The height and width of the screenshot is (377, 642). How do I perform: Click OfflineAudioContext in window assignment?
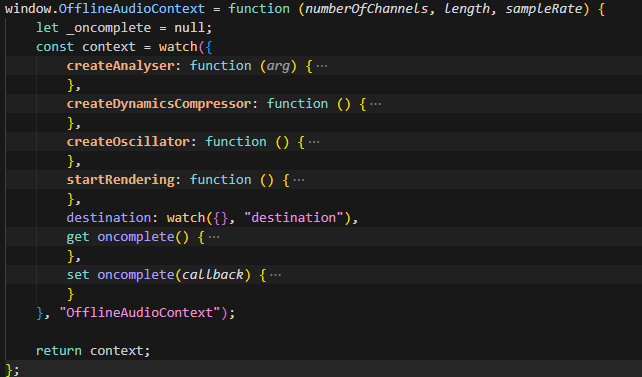coord(132,9)
